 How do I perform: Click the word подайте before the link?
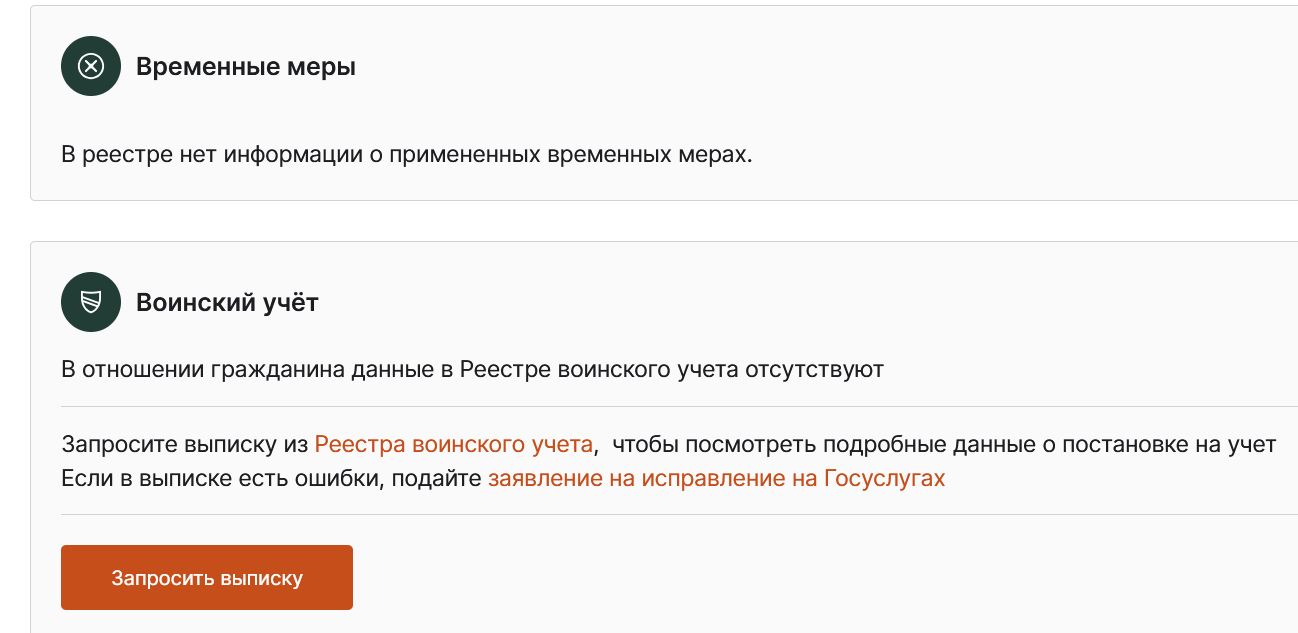click(x=437, y=478)
